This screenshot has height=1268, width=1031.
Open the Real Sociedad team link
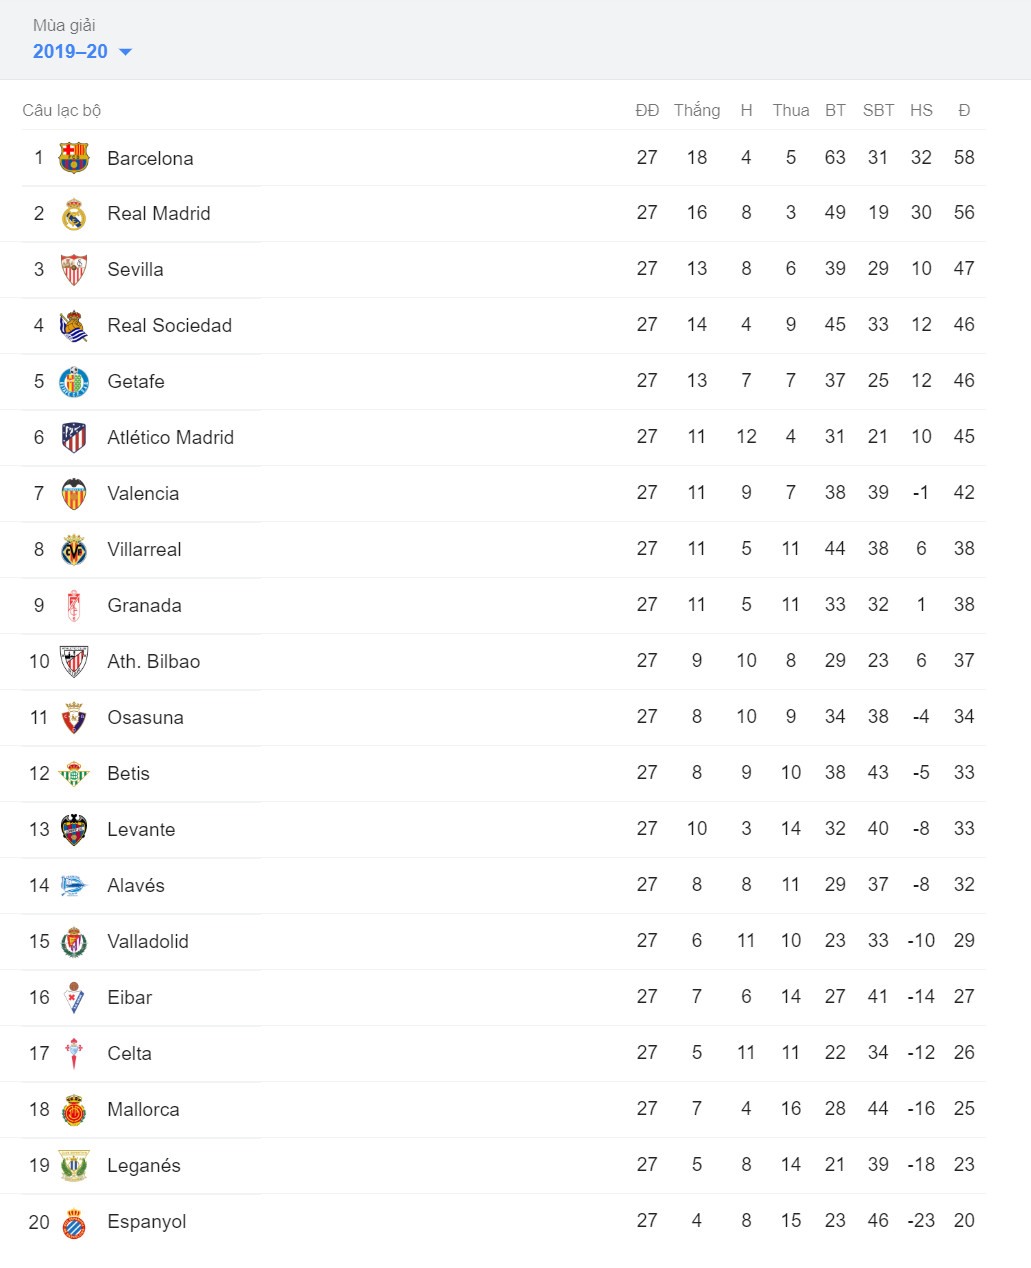(x=169, y=325)
